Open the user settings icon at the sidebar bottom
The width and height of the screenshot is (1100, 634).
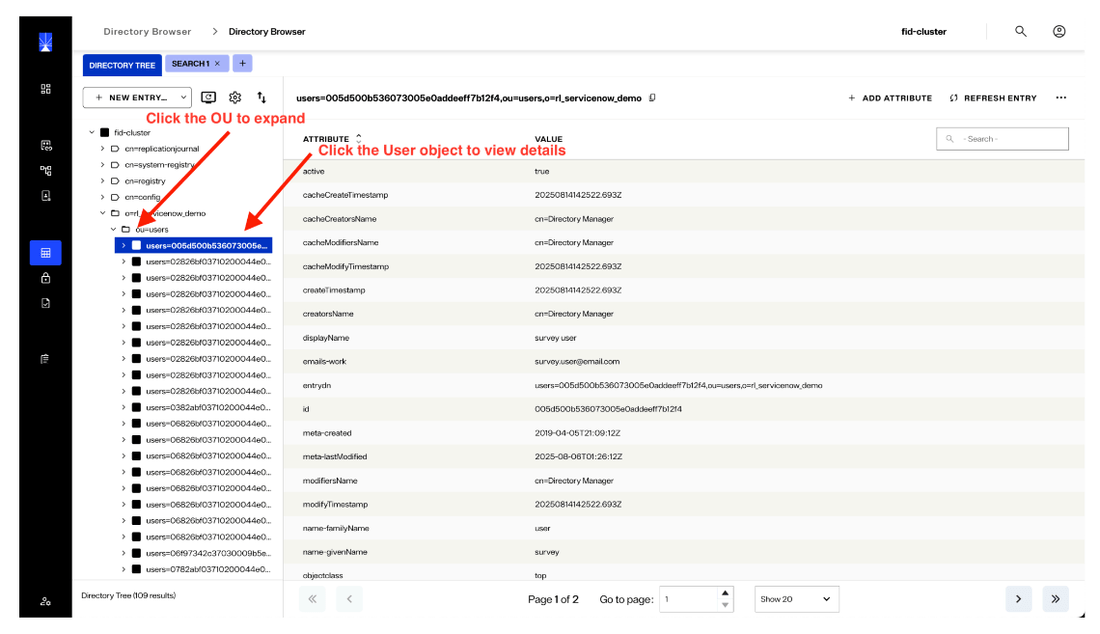(x=46, y=602)
